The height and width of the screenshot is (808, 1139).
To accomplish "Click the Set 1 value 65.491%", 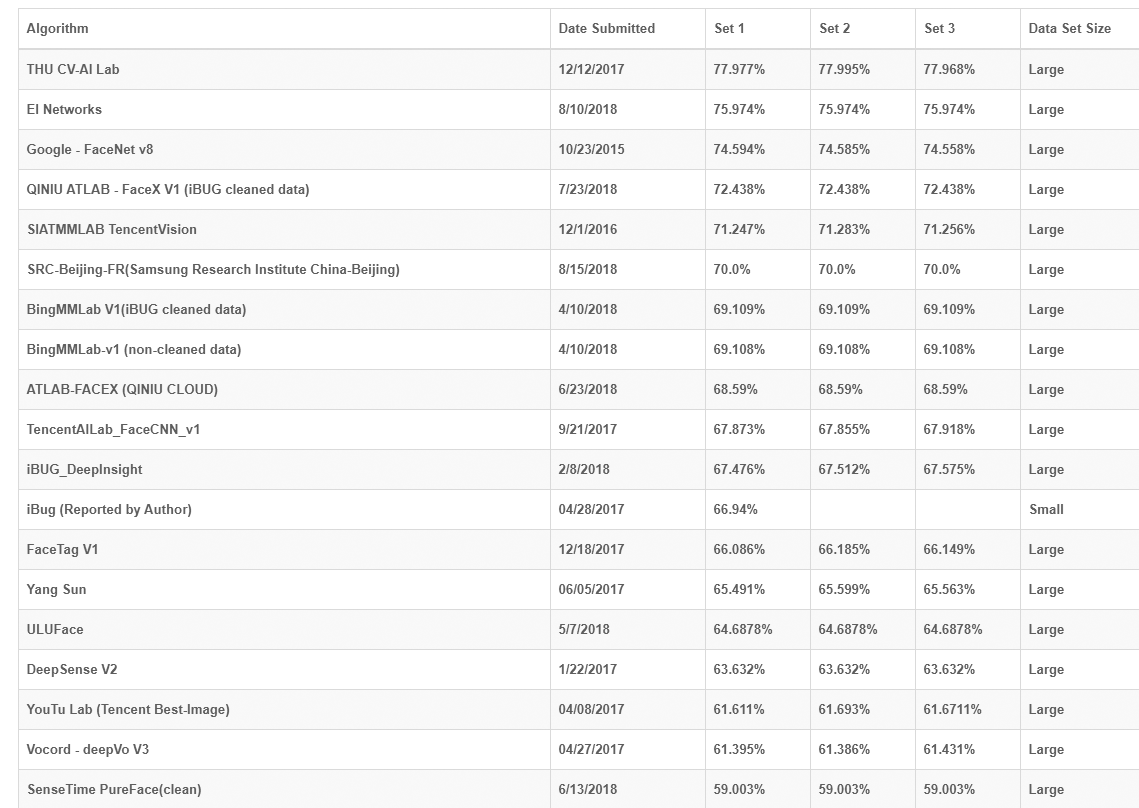I will pyautogui.click(x=739, y=589).
